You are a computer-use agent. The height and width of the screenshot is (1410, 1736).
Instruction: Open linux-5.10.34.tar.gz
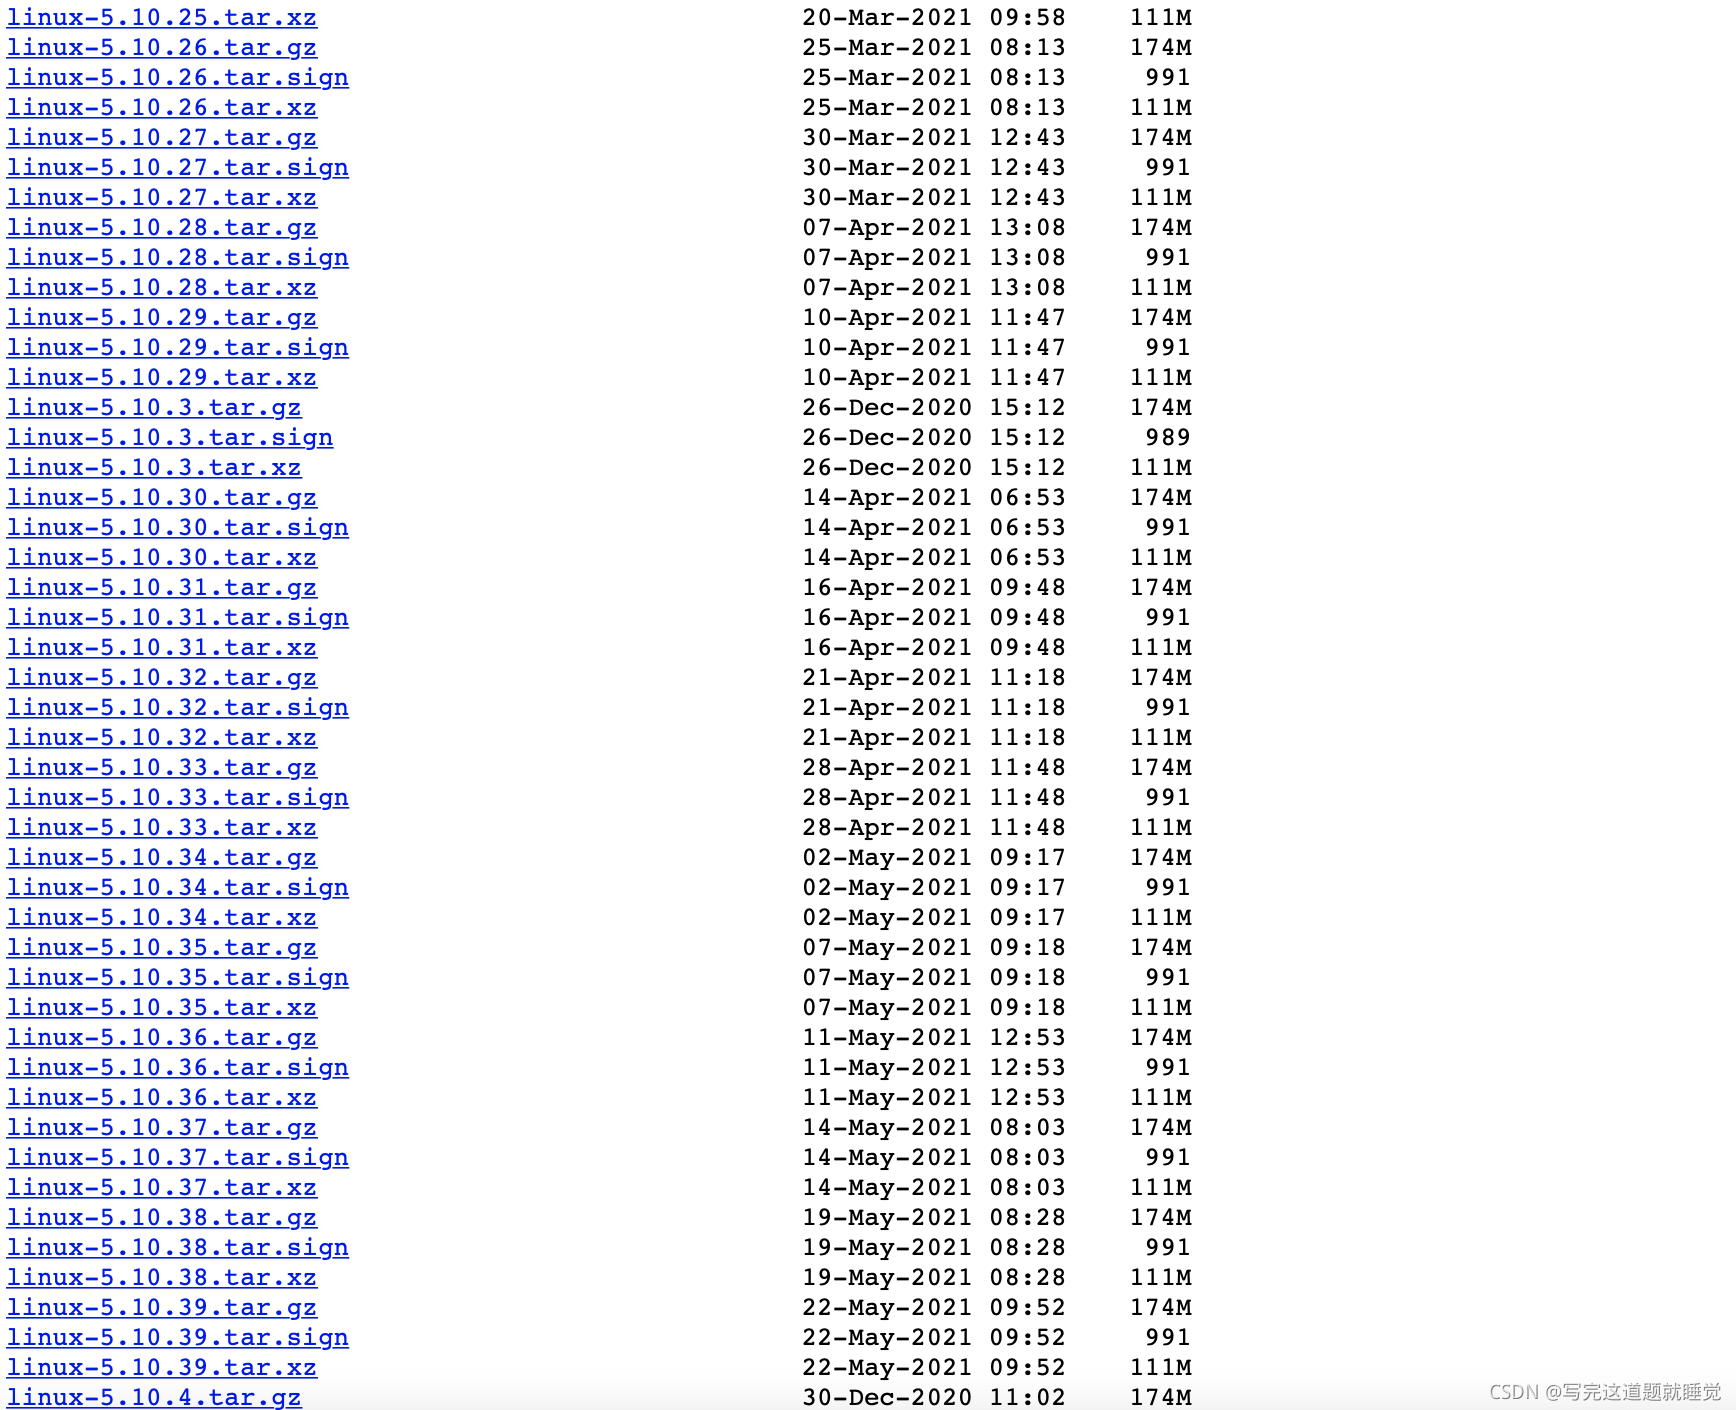(162, 858)
